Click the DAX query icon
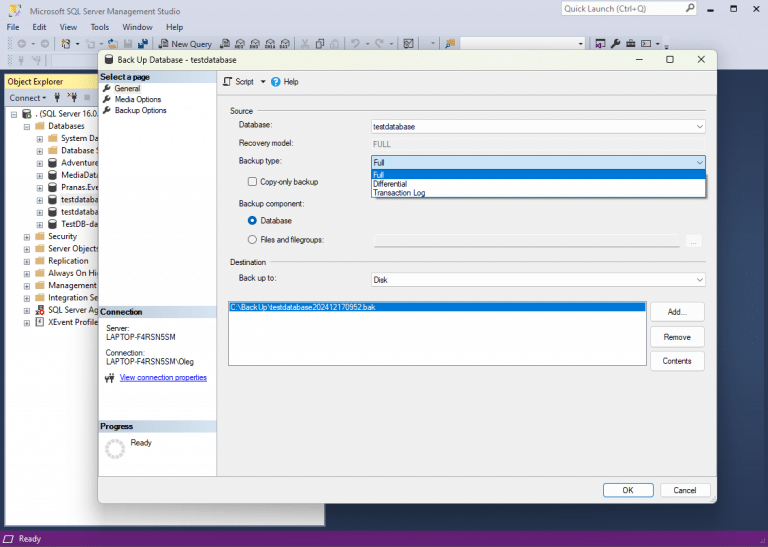Screen dimensions: 768x547 coord(285,44)
